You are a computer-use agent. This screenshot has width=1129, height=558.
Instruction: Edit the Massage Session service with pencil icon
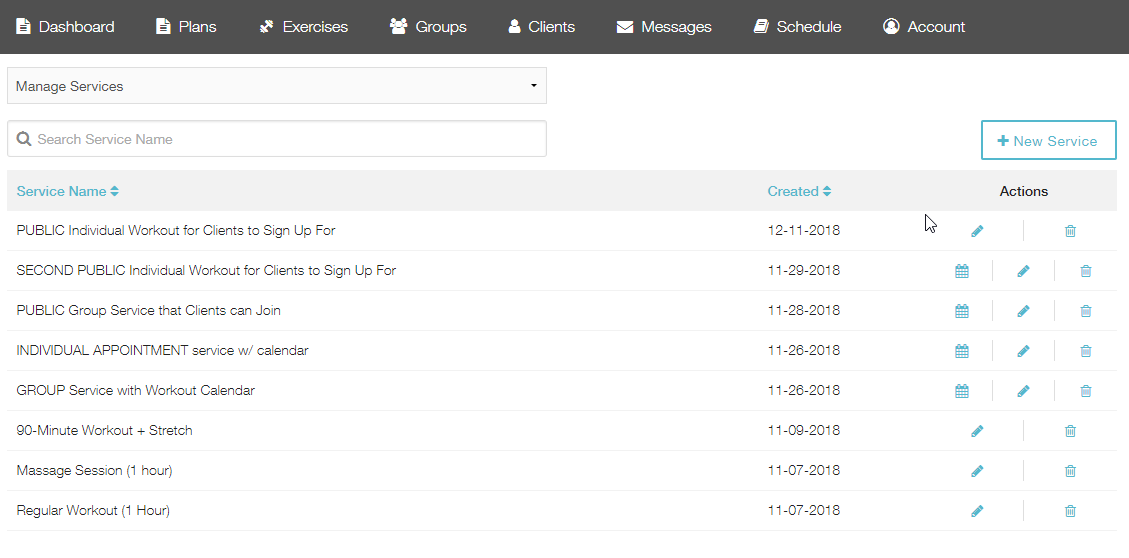pos(976,471)
